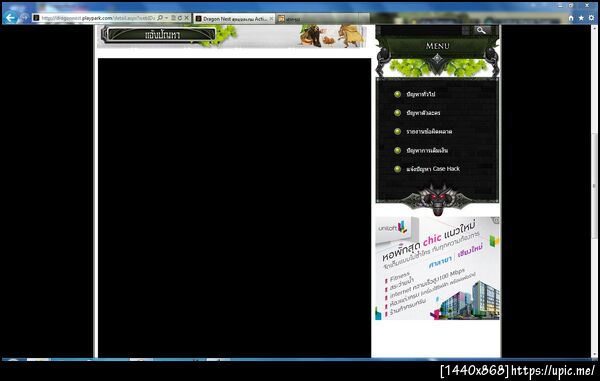Click the scrollbar up arrow at top right
600x381 pixels.
595,28
